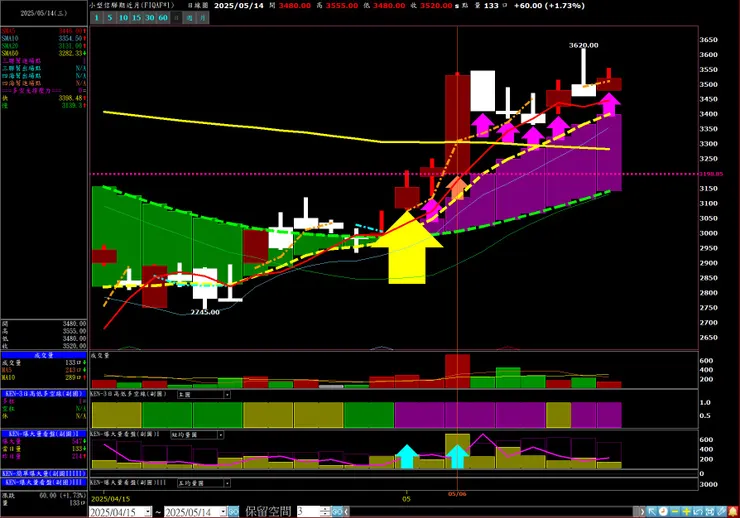Click the GO button after 保留空間
Viewport: 740px width, 518px height.
(337, 511)
